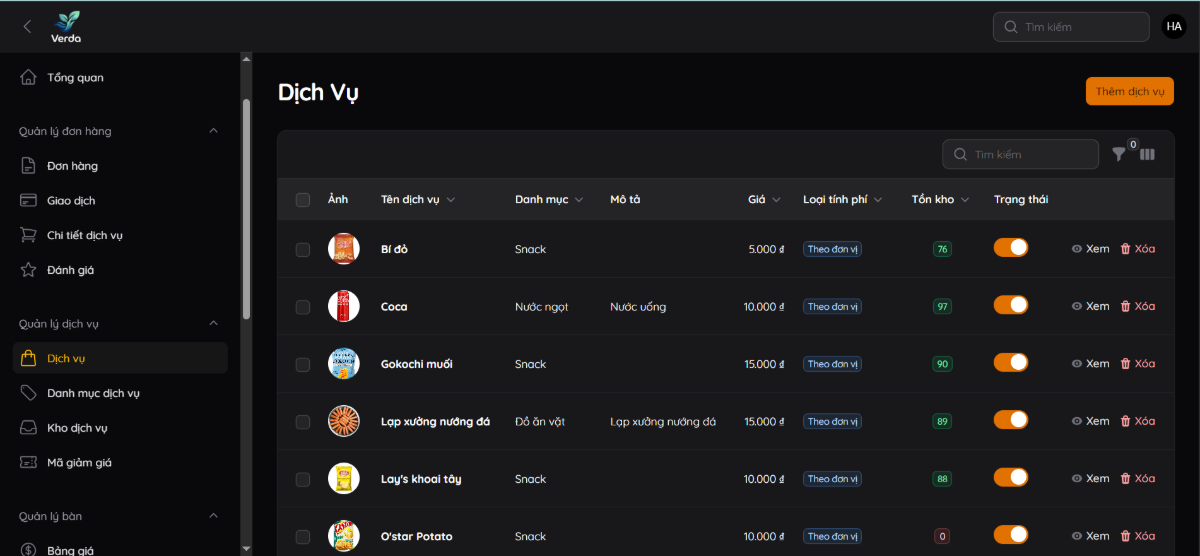The height and width of the screenshot is (556, 1200).
Task: Collapse the Quản lý dịch vụ section
Action: point(213,324)
